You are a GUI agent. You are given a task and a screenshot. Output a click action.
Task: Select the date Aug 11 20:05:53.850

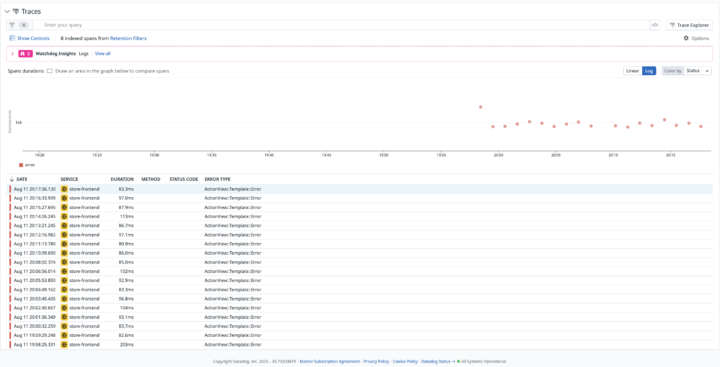(x=34, y=280)
